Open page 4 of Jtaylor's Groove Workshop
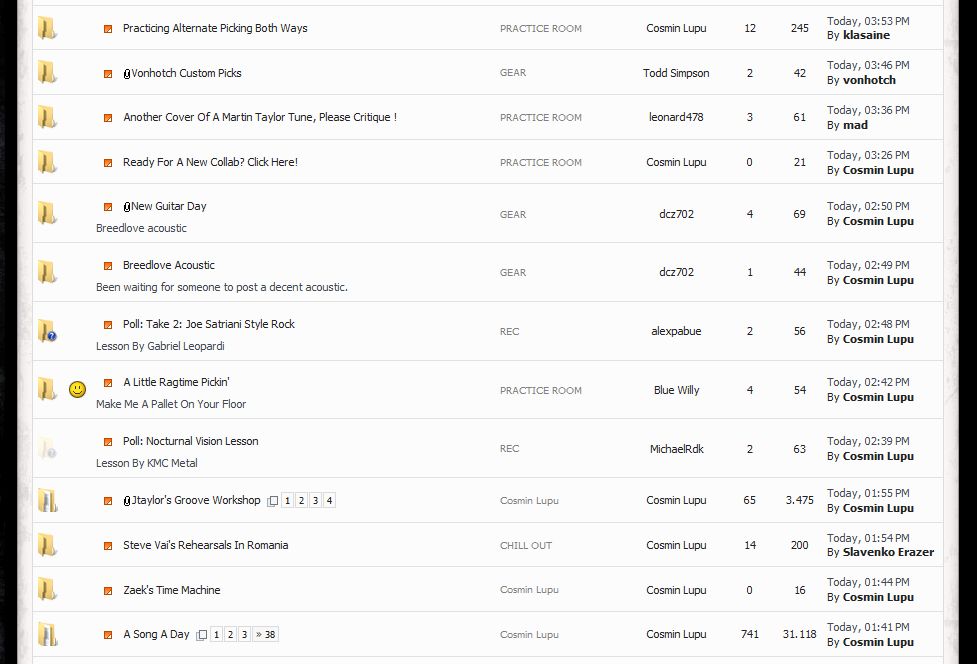977x664 pixels. 330,500
